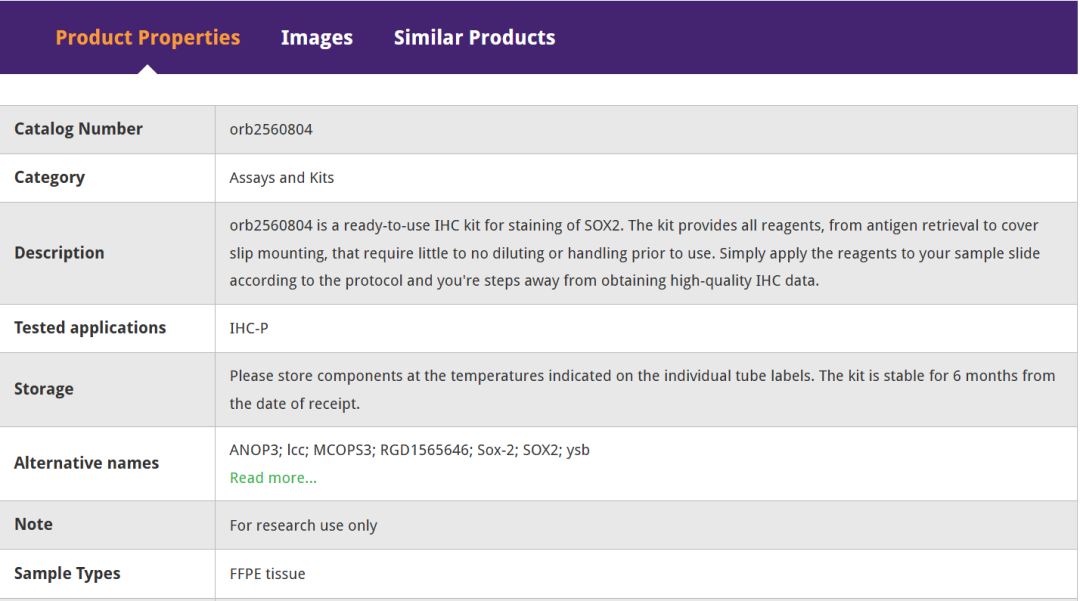Click the ANOP3; lcc; MCOPS3 names list
Screen dimensions: 1080x601
tap(409, 450)
